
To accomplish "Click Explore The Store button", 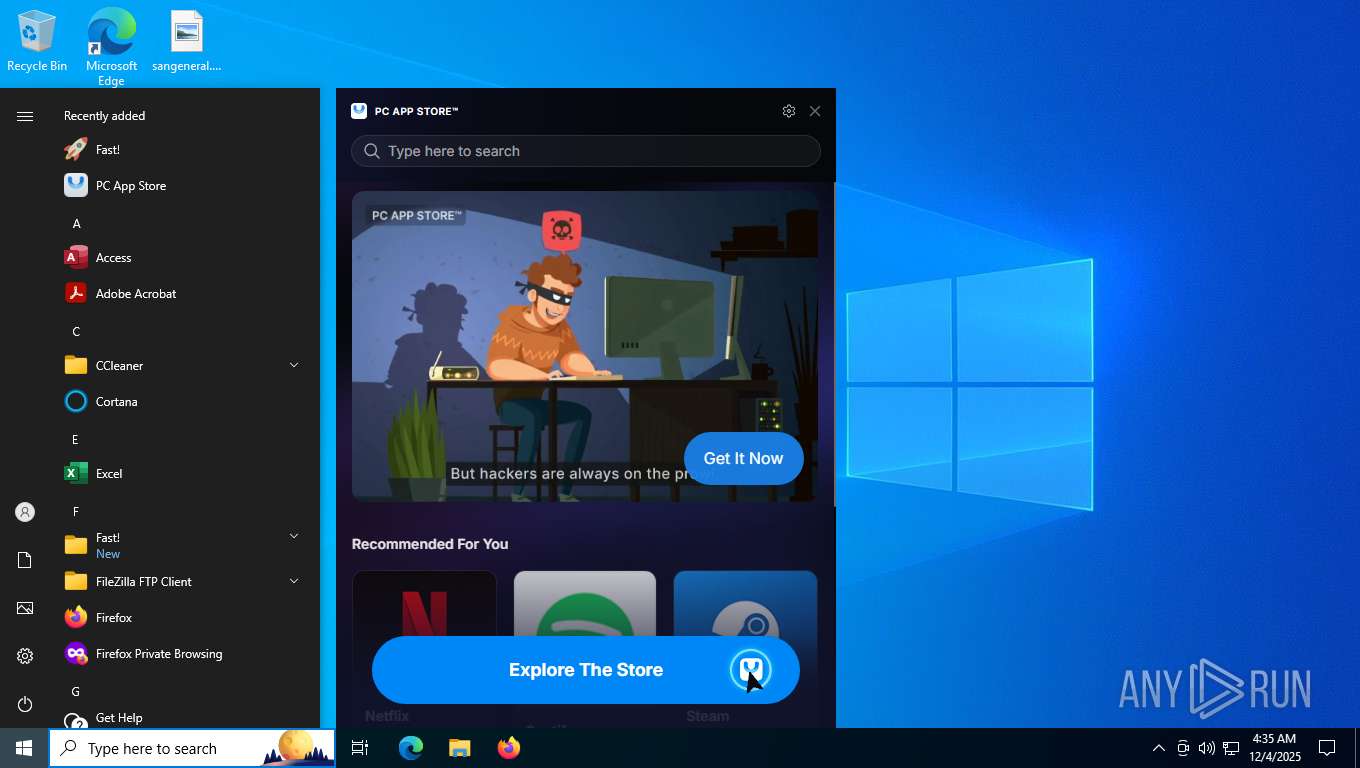I will click(x=586, y=670).
